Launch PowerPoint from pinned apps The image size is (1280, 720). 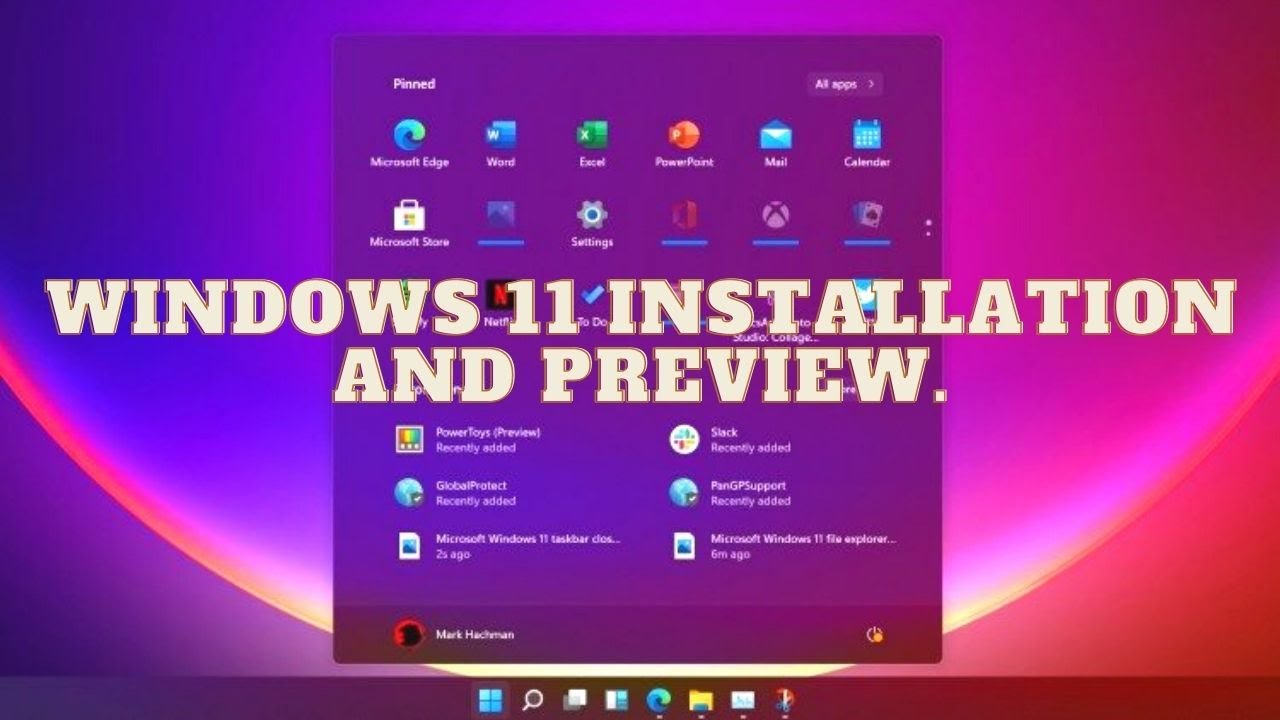tap(683, 143)
